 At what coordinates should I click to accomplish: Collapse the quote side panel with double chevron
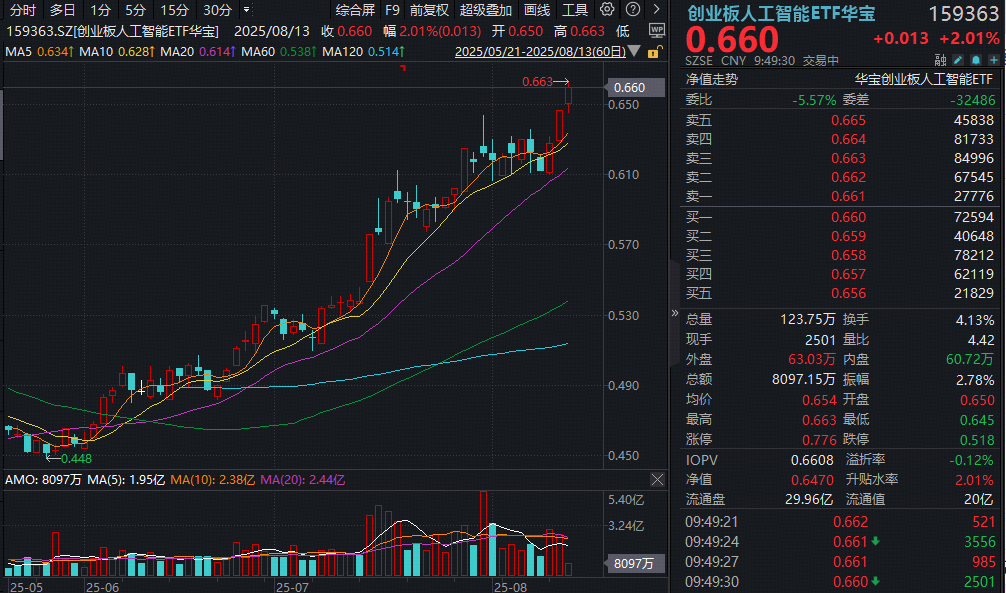[x=674, y=313]
